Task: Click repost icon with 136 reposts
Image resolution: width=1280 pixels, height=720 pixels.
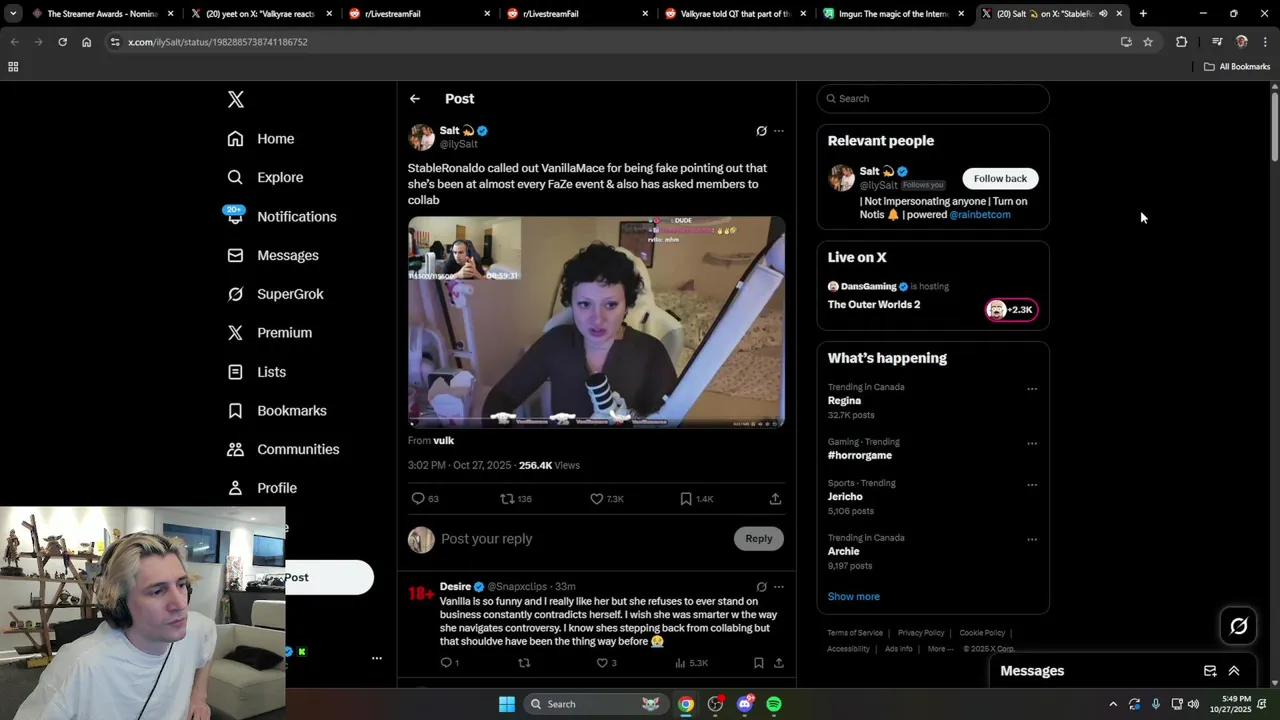Action: (507, 498)
